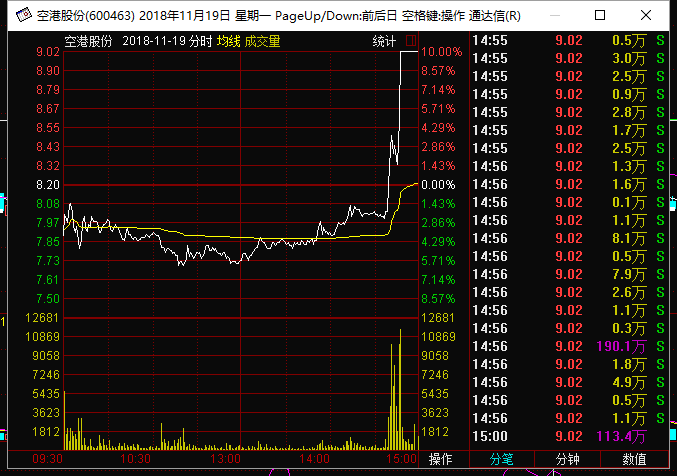
Task: Click the 分时 label in the chart header
Action: click(200, 41)
